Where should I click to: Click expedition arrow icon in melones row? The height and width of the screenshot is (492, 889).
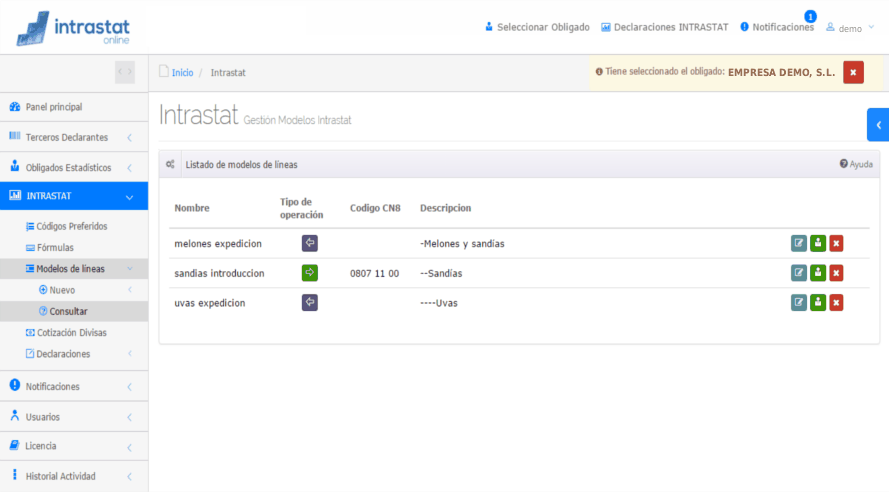click(x=310, y=243)
